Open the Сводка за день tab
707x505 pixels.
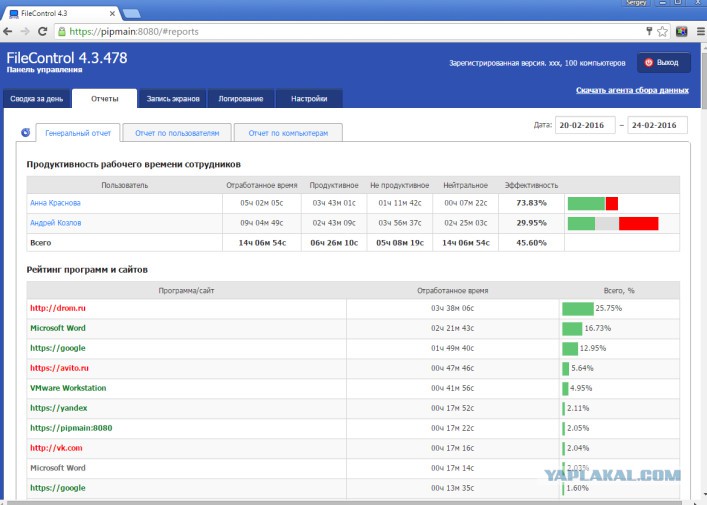pyautogui.click(x=37, y=99)
